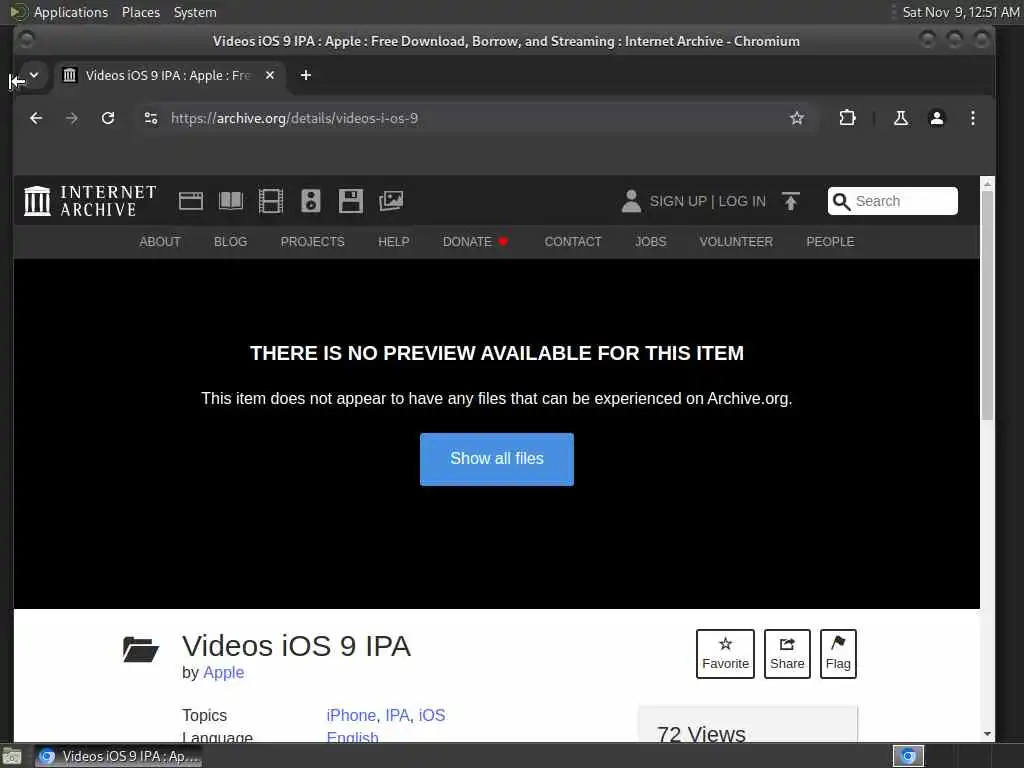Open the iOS topic link
The width and height of the screenshot is (1024, 768).
(x=432, y=715)
